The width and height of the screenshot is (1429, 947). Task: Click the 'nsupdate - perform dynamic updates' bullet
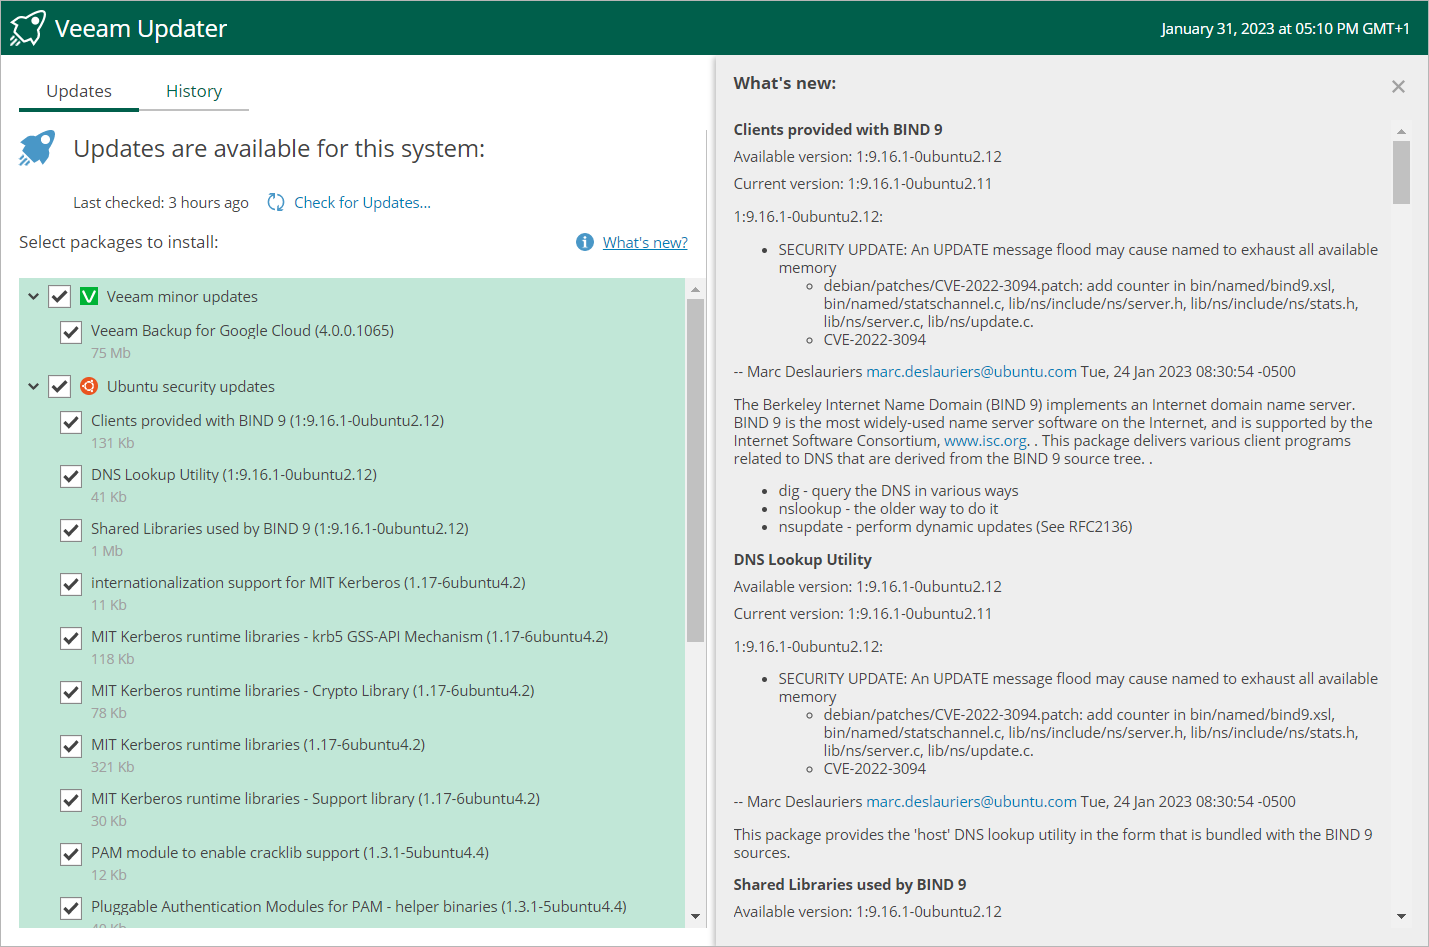955,526
